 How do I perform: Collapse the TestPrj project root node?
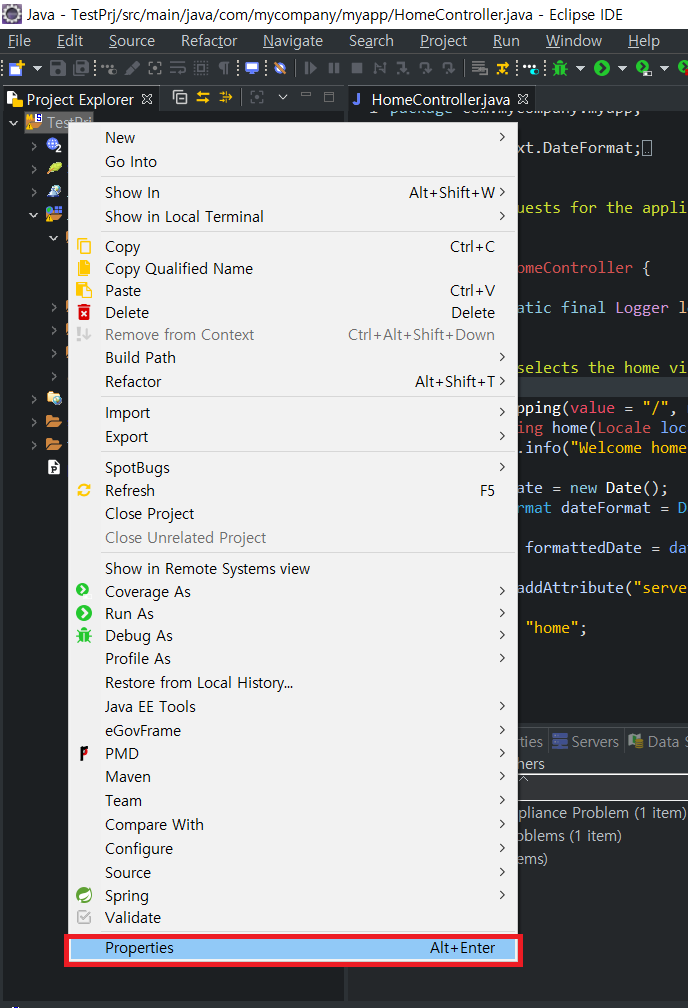click(14, 122)
